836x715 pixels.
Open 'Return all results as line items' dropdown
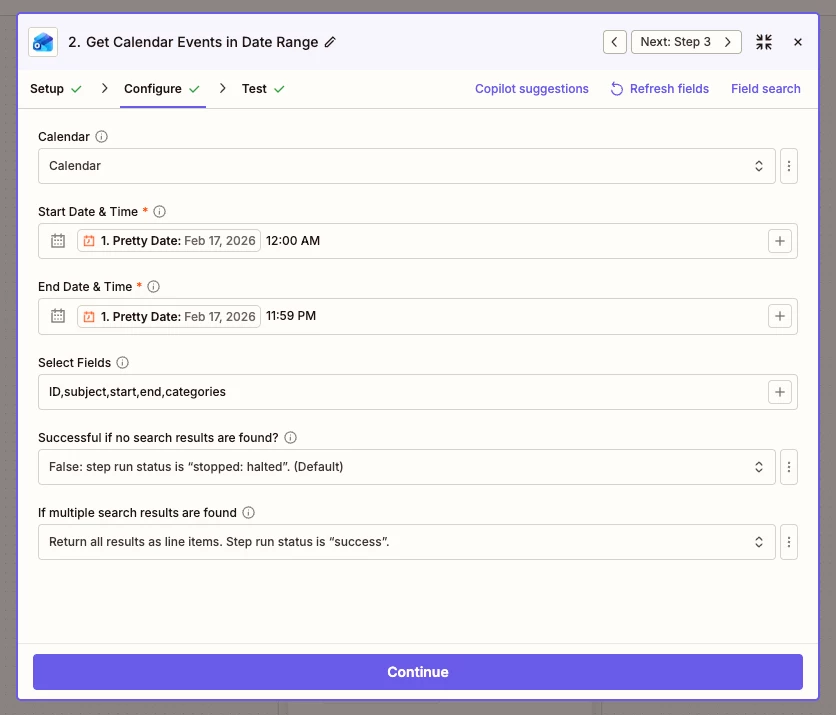(x=406, y=542)
